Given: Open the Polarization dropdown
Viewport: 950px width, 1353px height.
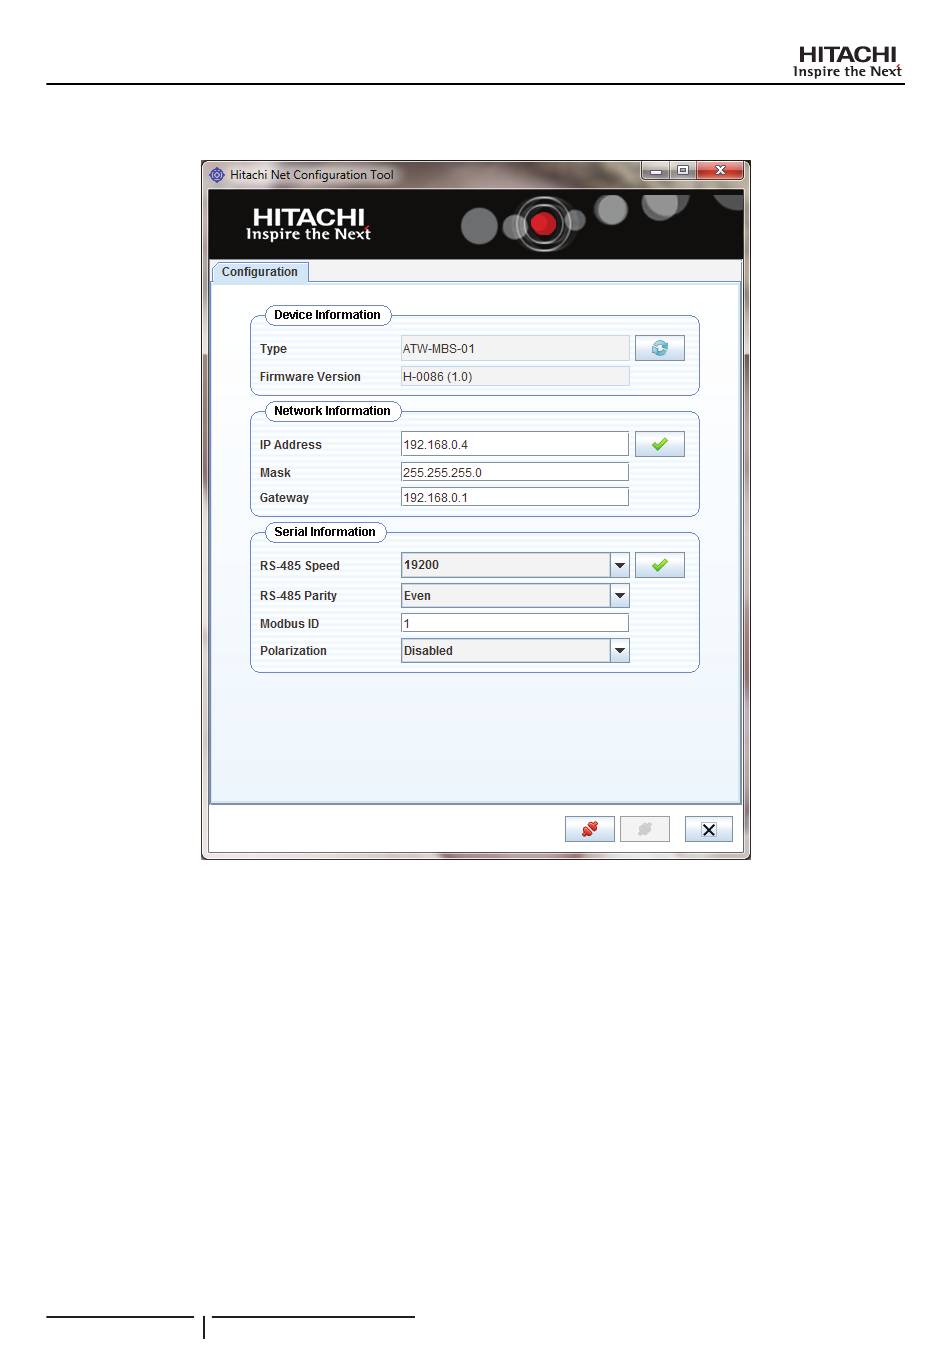Looking at the screenshot, I should 620,651.
